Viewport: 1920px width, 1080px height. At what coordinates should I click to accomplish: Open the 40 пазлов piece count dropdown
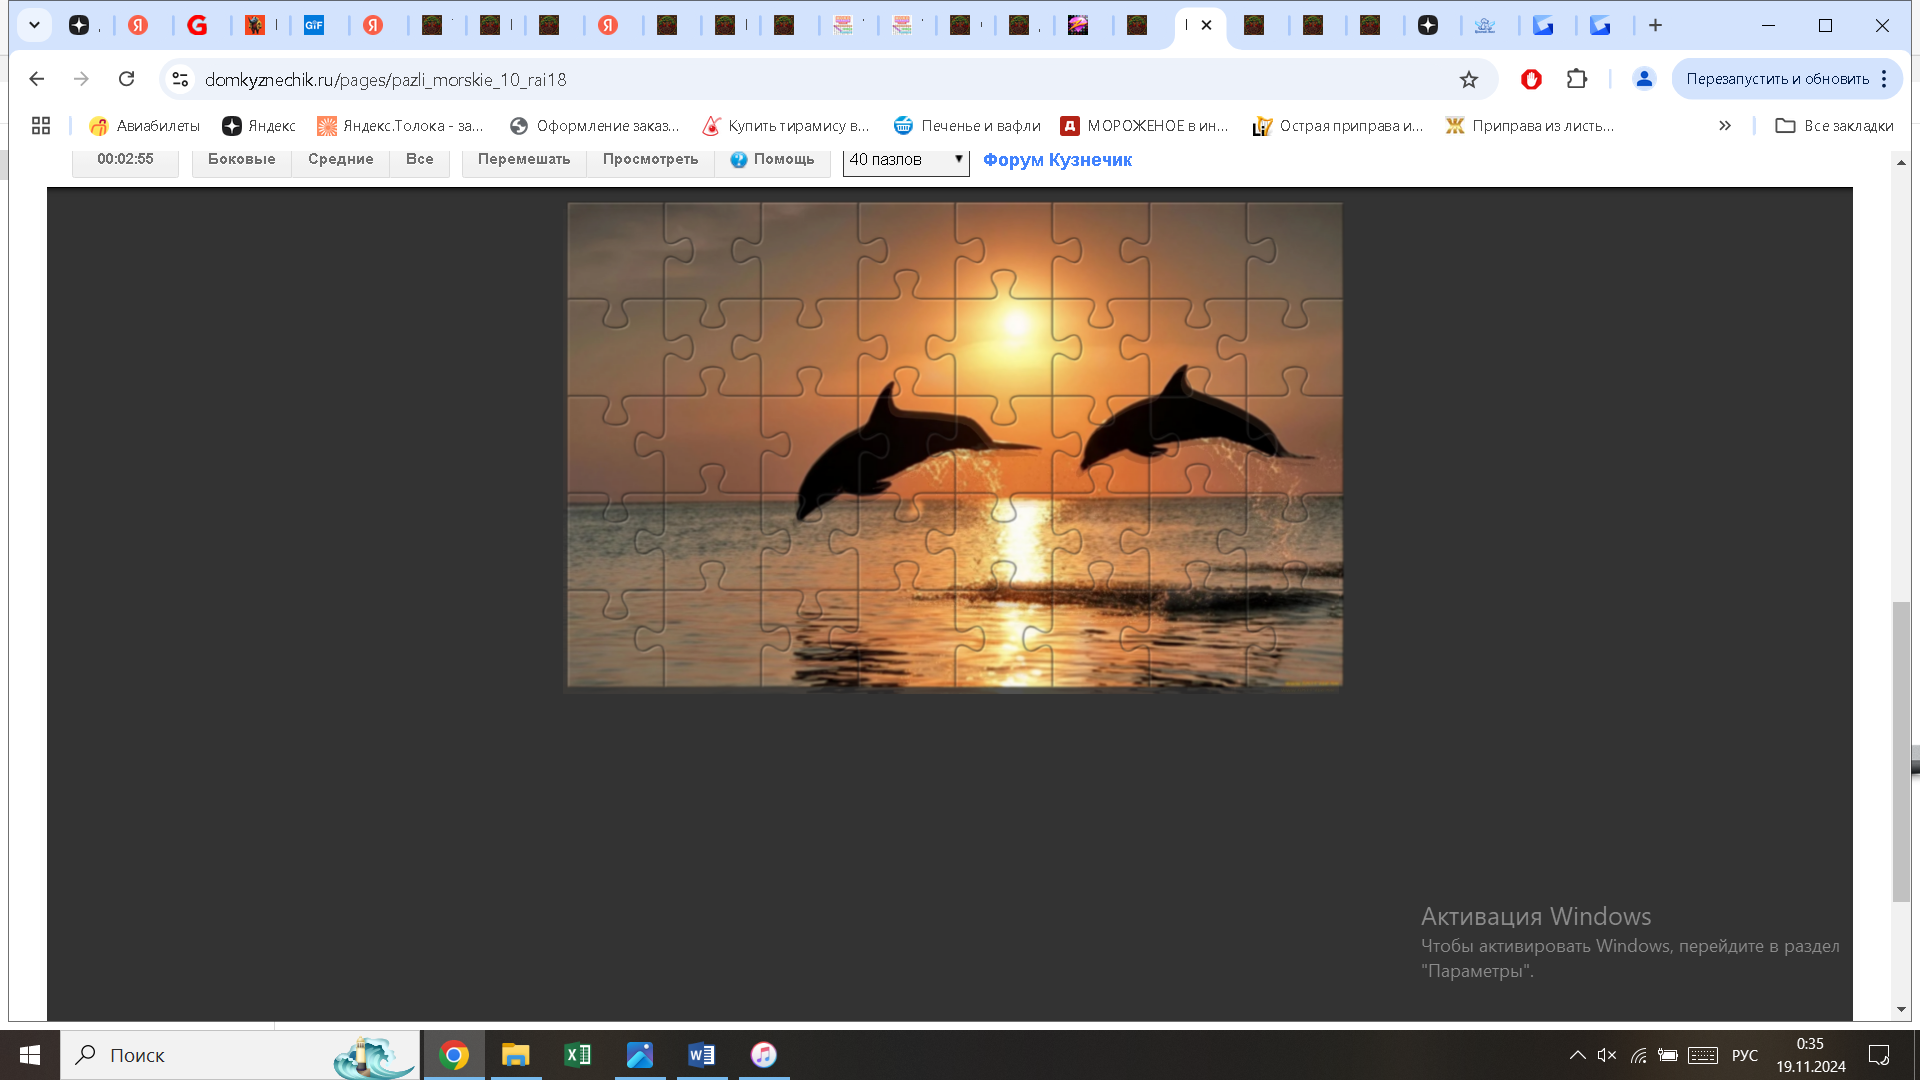906,160
